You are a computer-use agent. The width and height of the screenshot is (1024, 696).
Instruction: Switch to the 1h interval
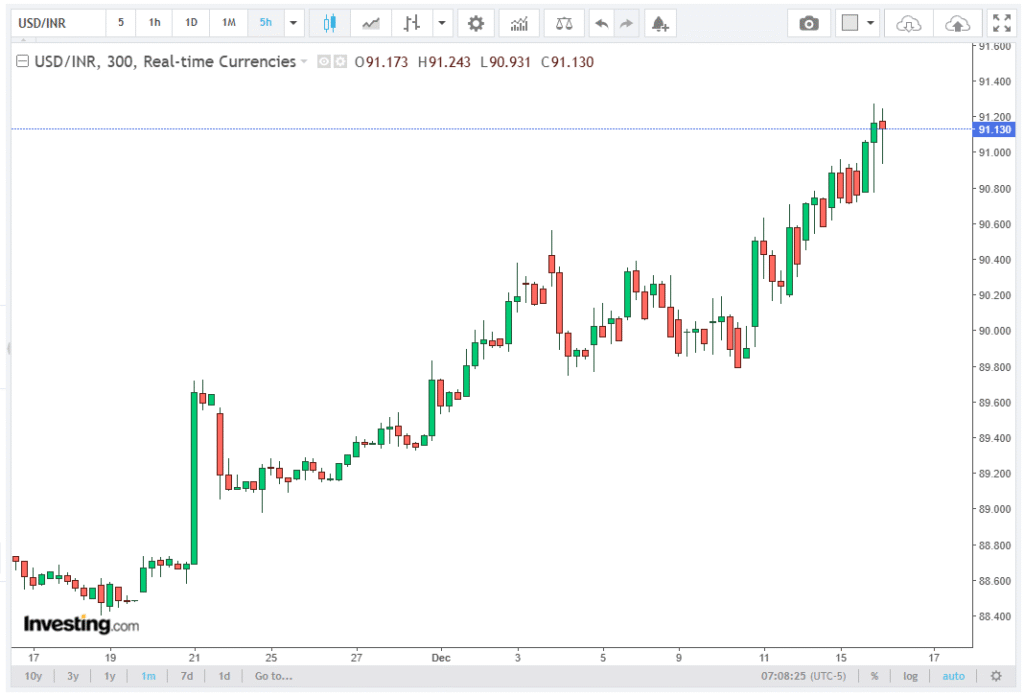tap(154, 23)
